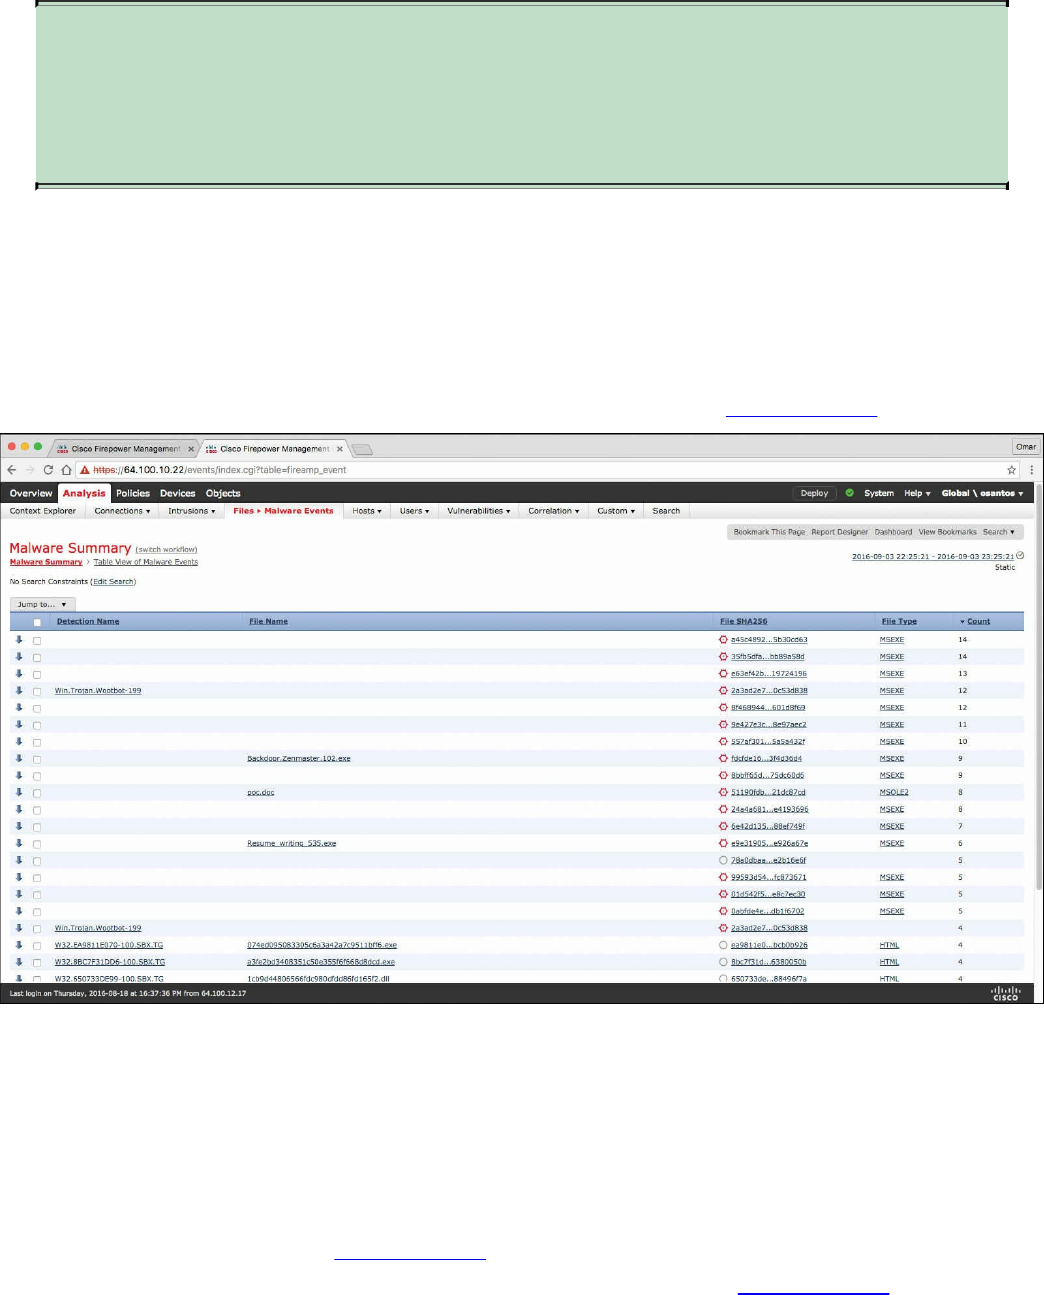The width and height of the screenshot is (1044, 1295).
Task: Expand the Connections menu
Action: coord(122,511)
